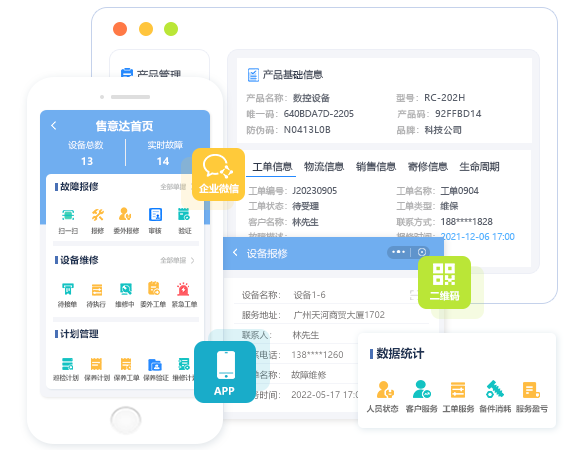Open the 审核 review icon

[155, 215]
